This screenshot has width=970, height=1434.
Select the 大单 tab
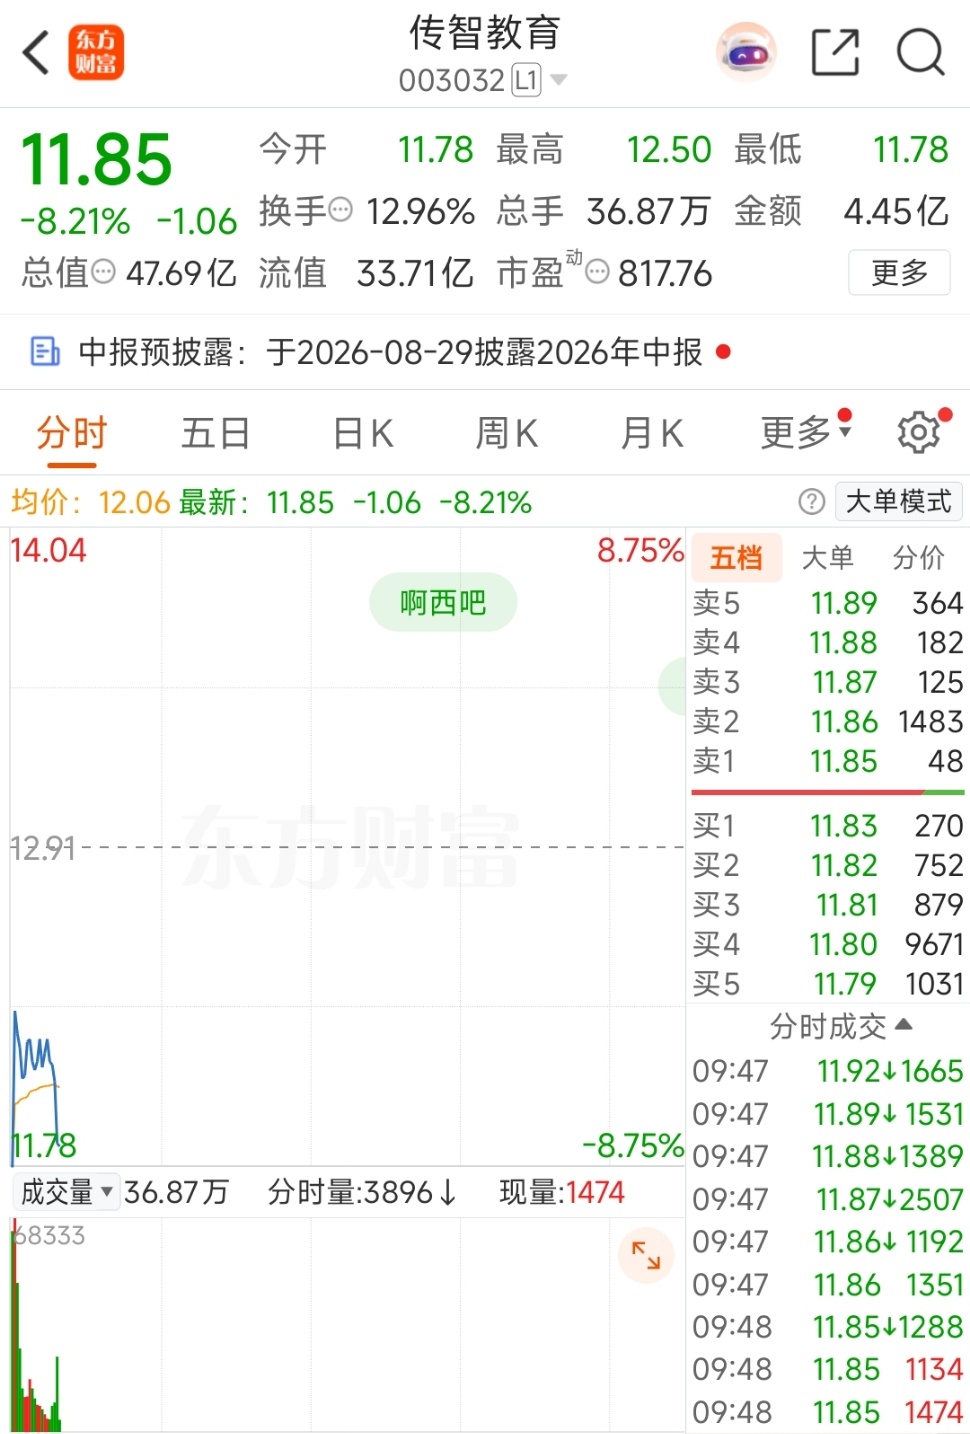(827, 557)
